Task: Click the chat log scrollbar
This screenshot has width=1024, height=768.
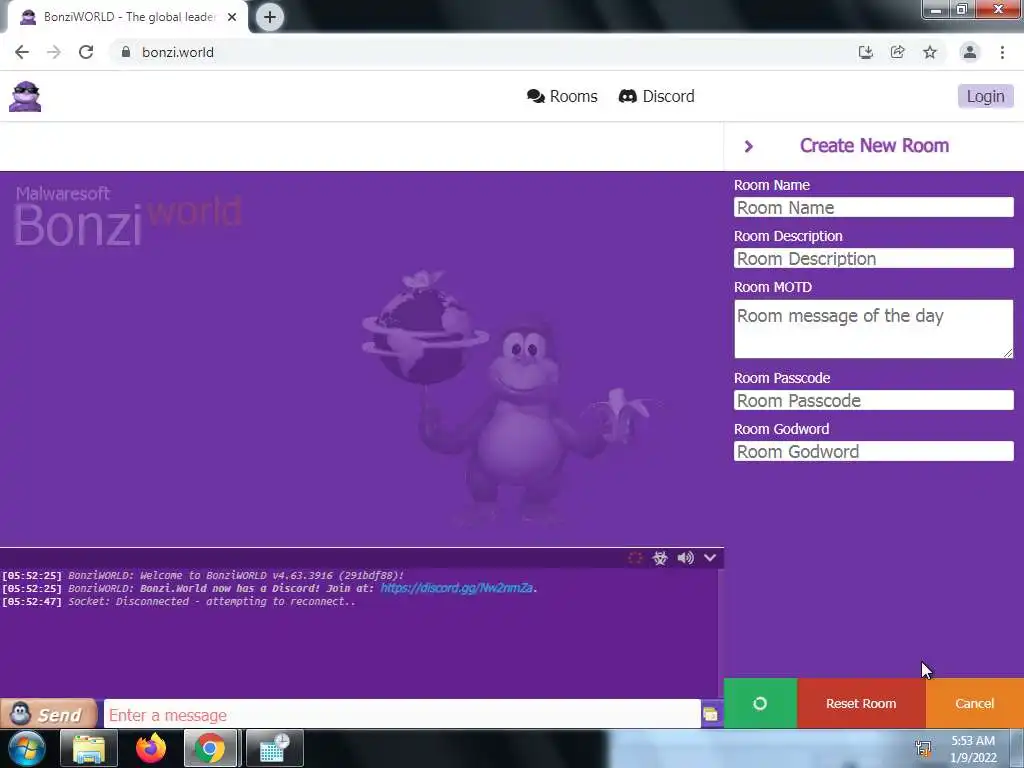Action: (x=721, y=632)
